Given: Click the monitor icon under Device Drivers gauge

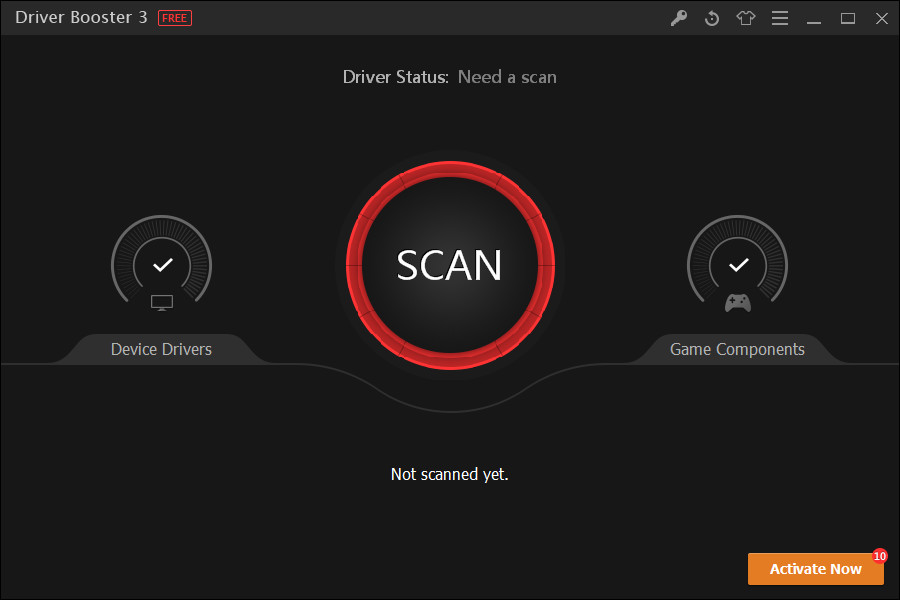Looking at the screenshot, I should point(161,303).
